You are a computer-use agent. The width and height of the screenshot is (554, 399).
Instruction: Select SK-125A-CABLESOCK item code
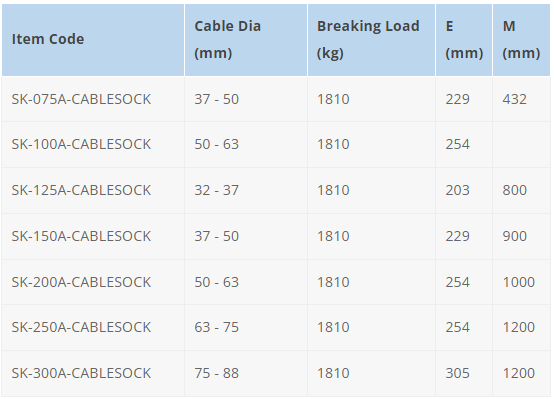(81, 190)
